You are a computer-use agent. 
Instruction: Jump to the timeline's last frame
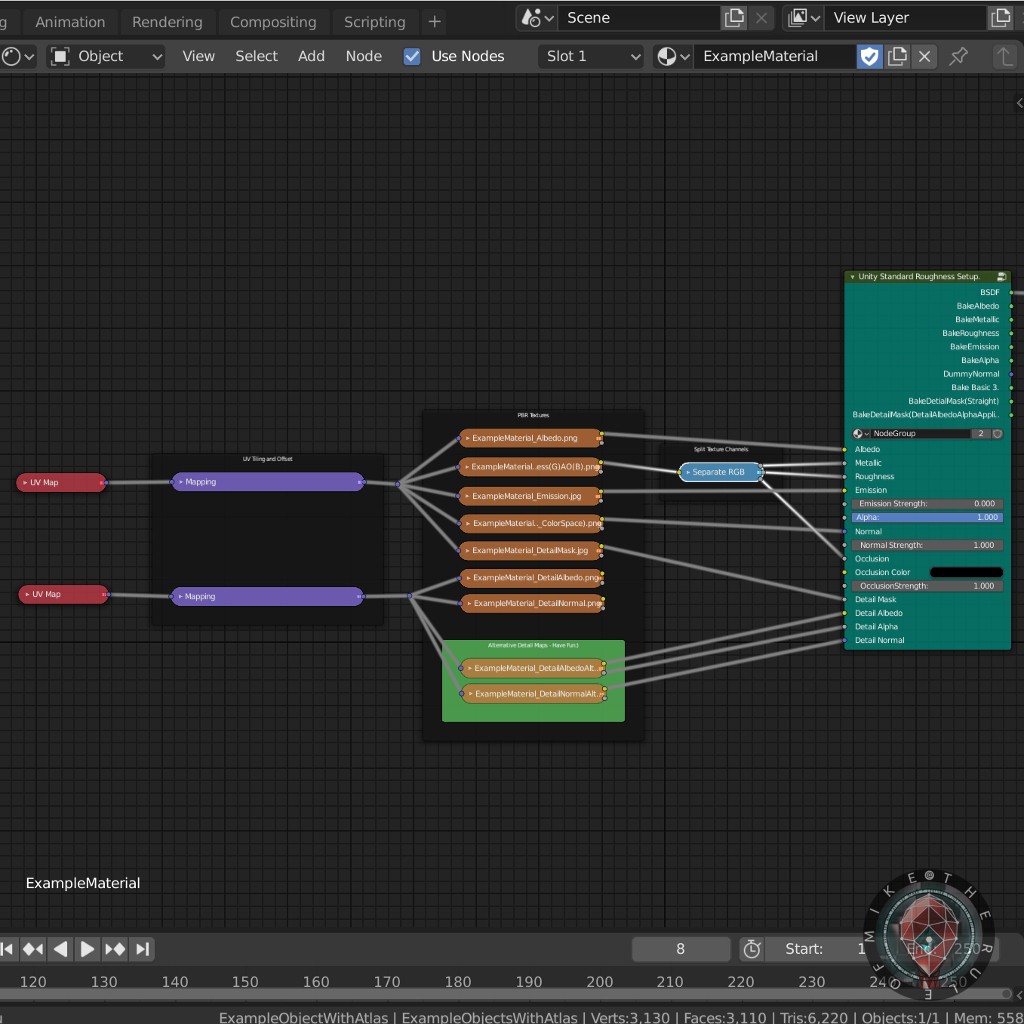[142, 949]
